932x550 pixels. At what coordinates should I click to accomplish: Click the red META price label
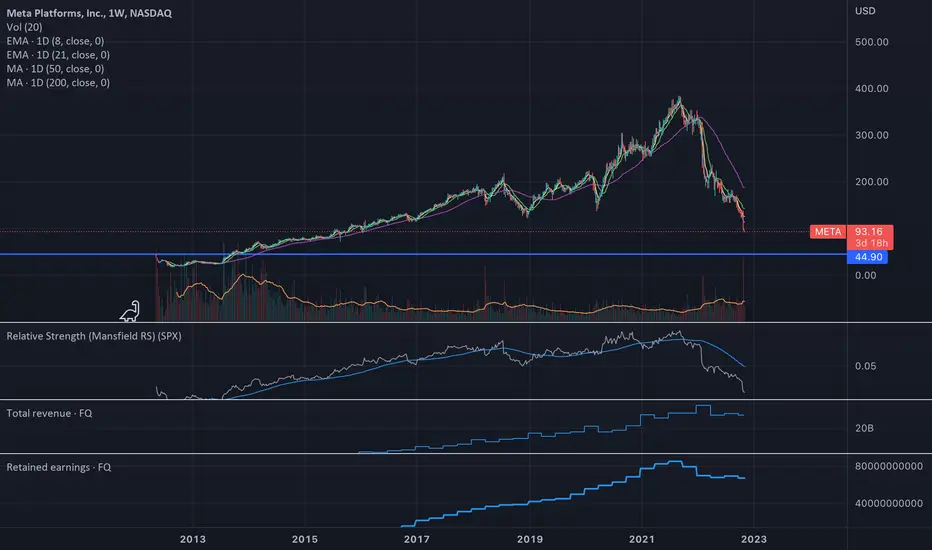click(828, 232)
